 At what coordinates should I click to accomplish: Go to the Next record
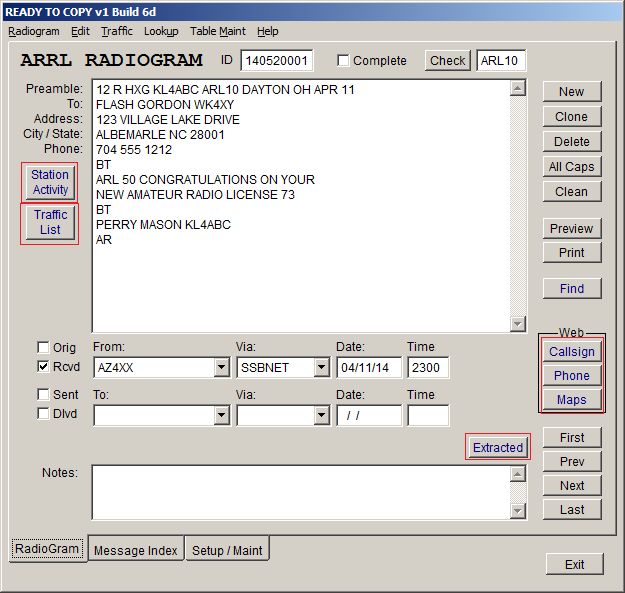(x=572, y=485)
